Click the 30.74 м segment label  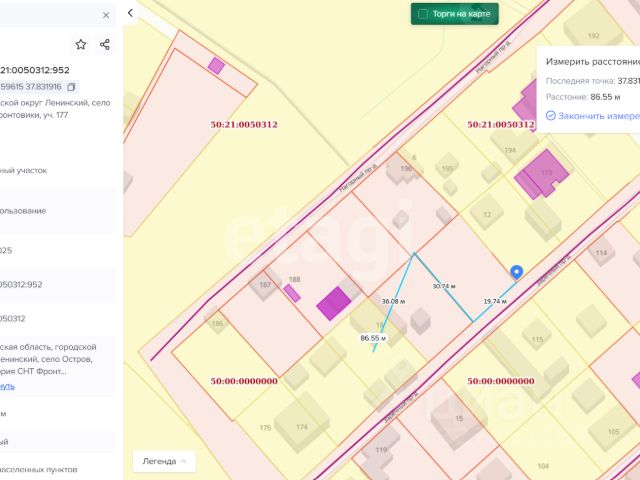444,286
